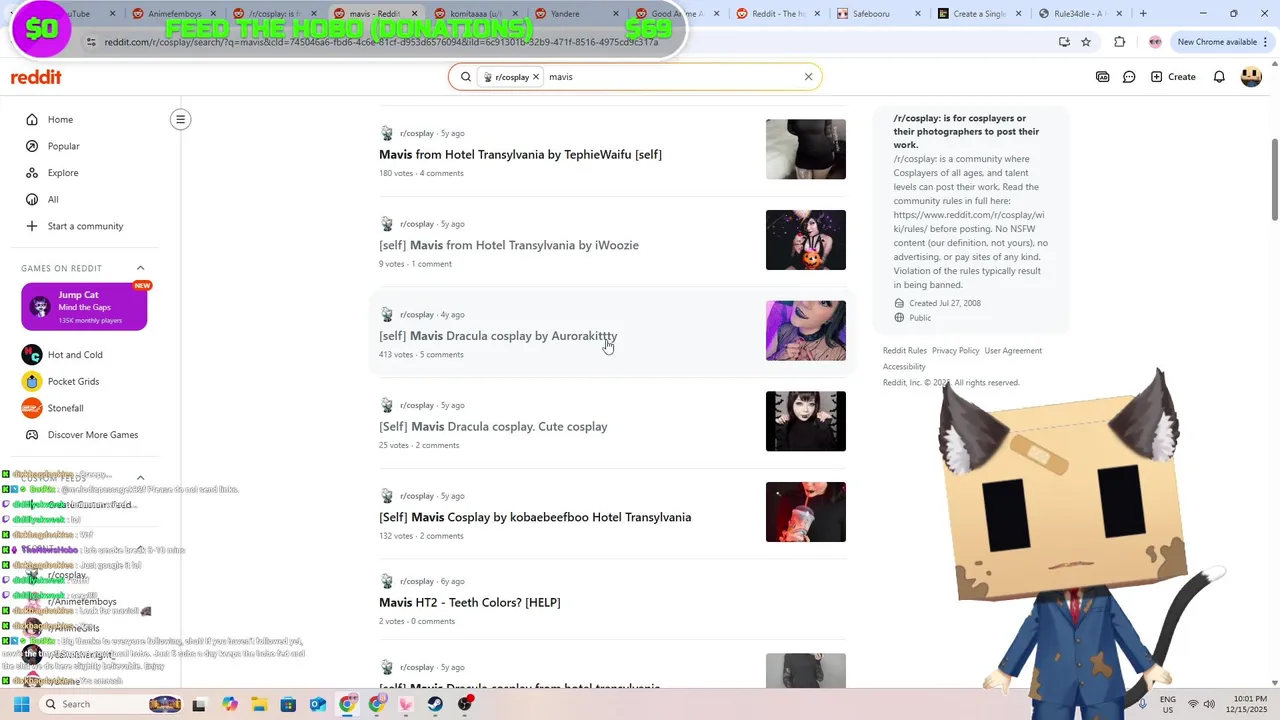This screenshot has height=720, width=1280.
Task: Open Outlook from the taskbar
Action: click(x=318, y=704)
